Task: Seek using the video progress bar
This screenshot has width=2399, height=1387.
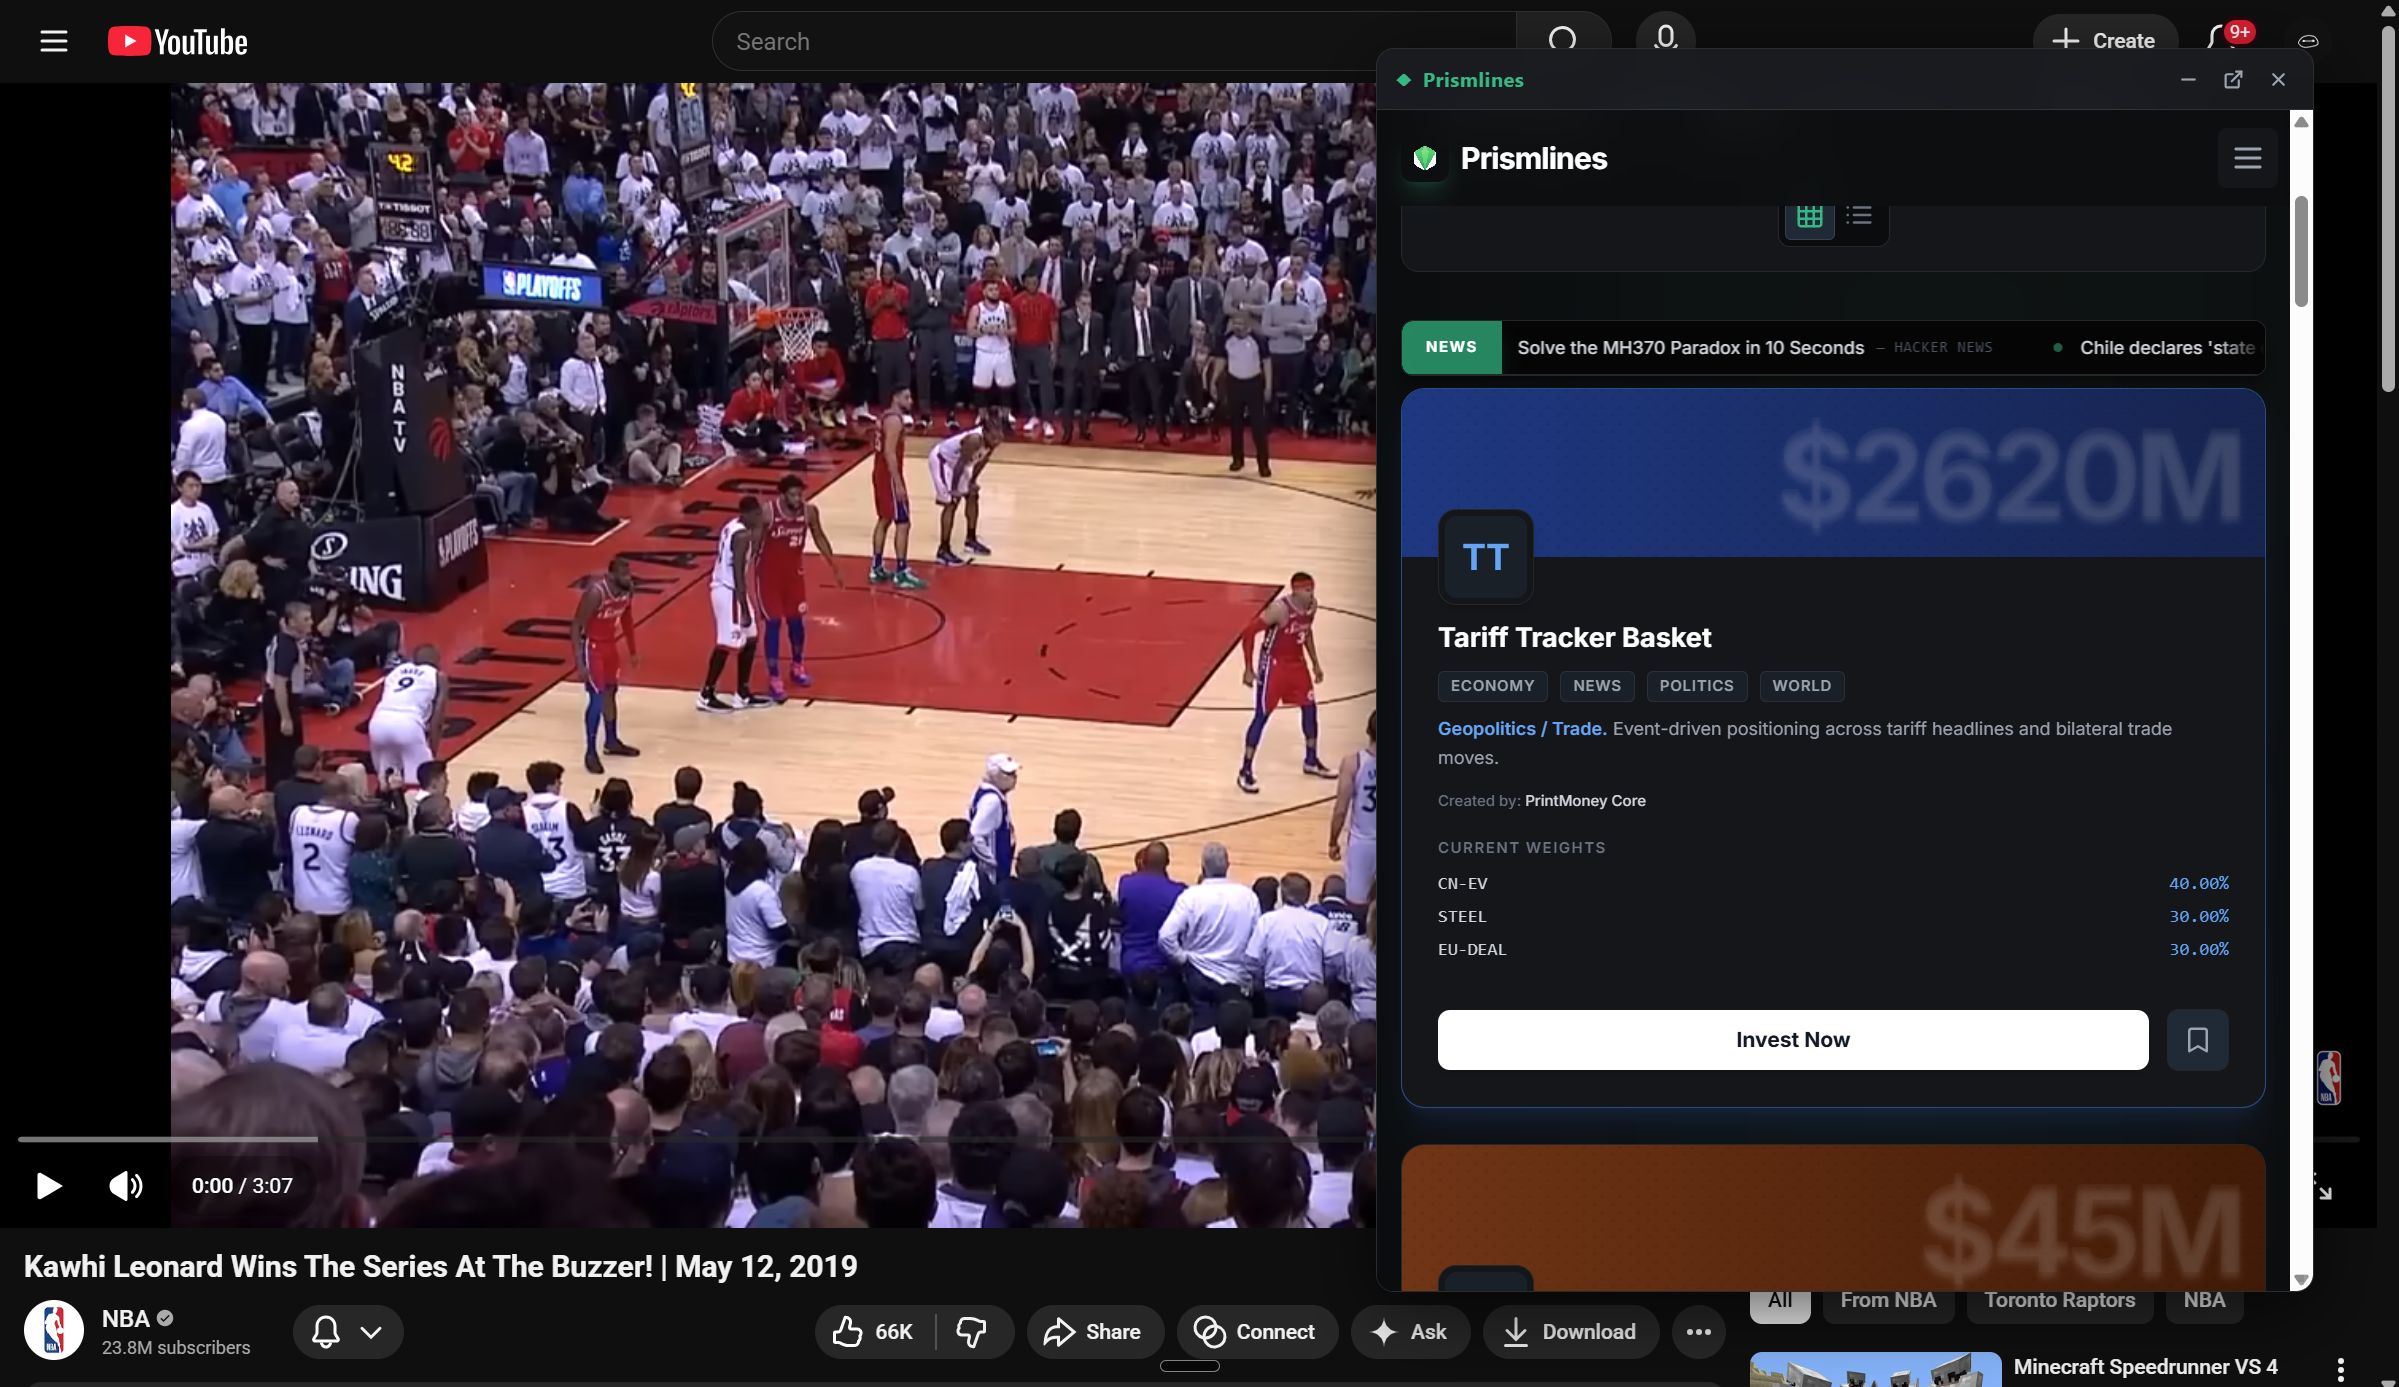Action: coord(700,1139)
